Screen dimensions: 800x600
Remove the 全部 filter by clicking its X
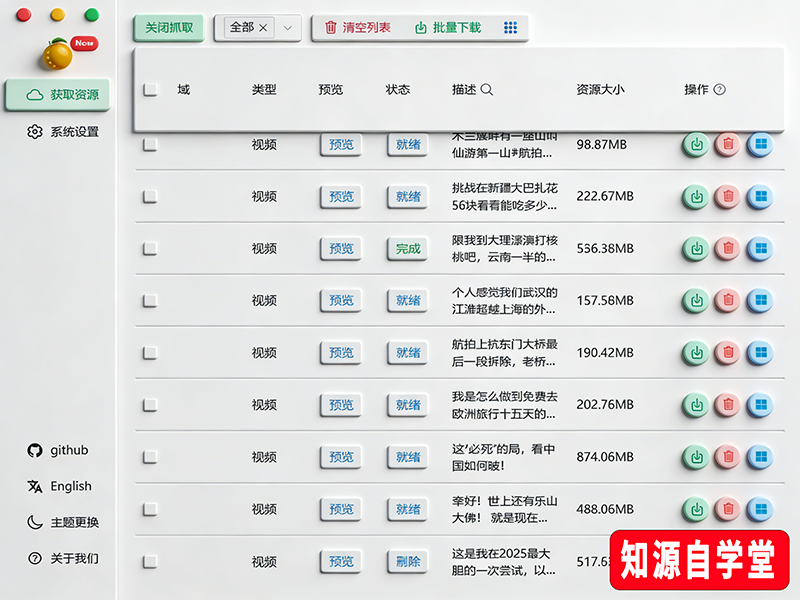(x=262, y=27)
